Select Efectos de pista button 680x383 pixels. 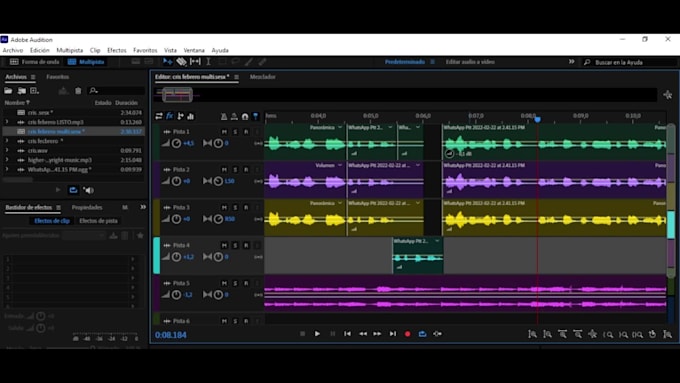[98, 221]
